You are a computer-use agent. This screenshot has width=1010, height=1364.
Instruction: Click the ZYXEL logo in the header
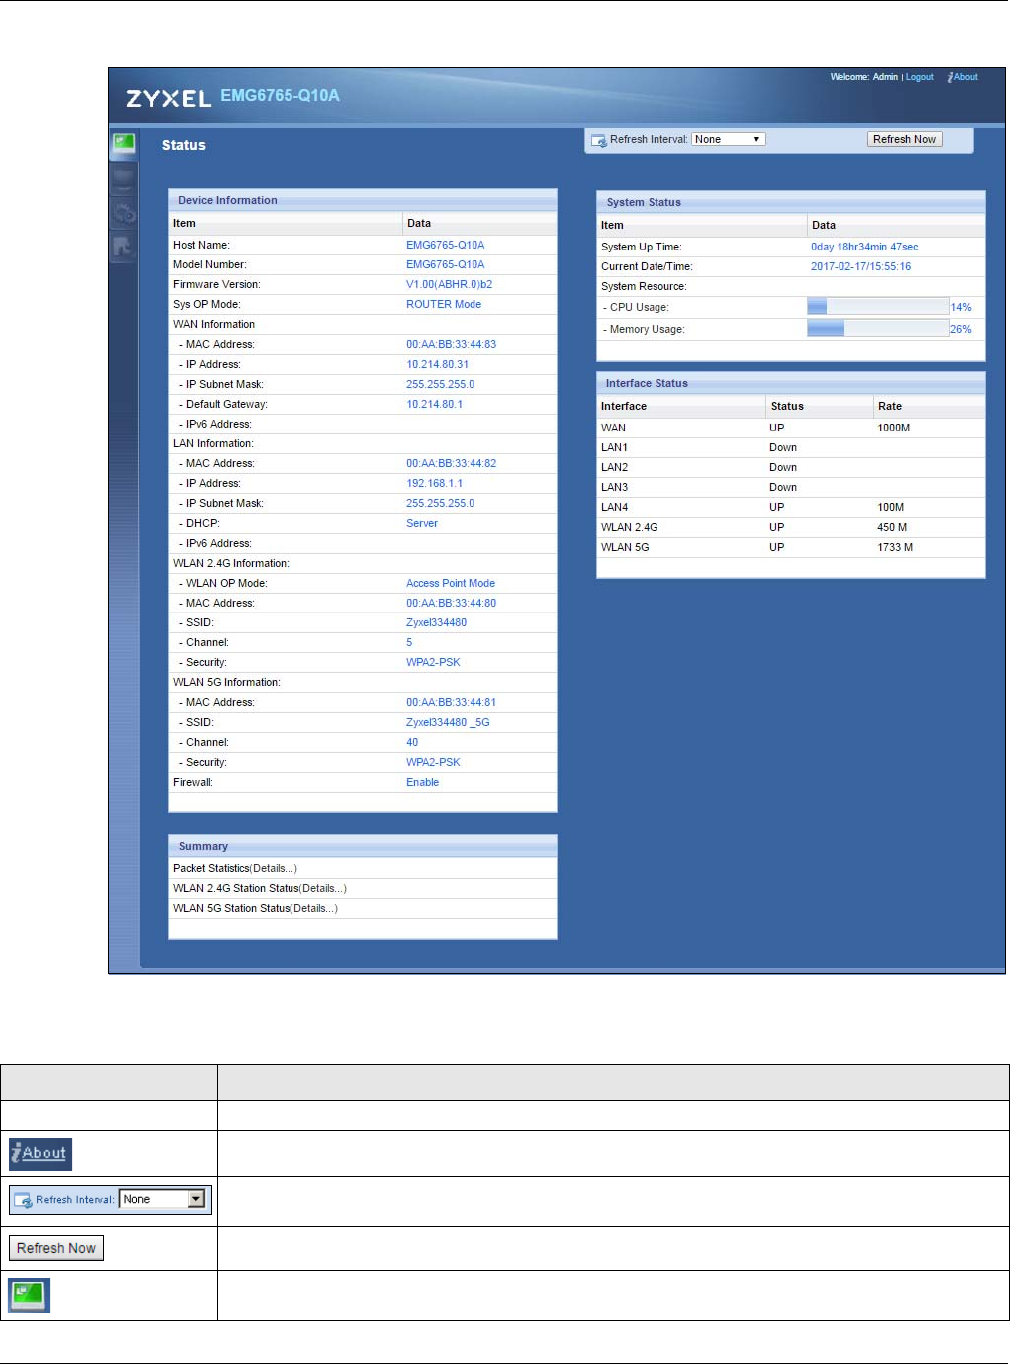[169, 98]
